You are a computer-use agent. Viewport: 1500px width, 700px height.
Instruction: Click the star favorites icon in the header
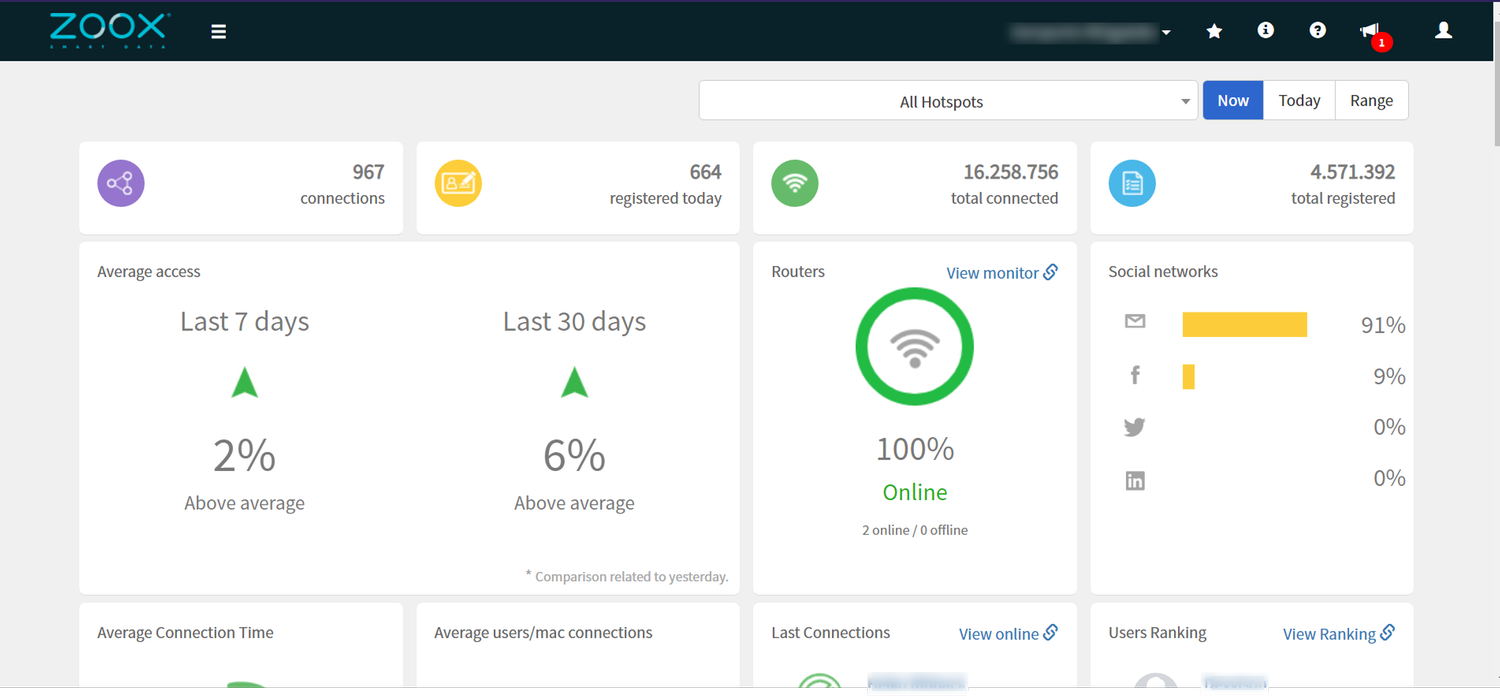pos(1213,31)
